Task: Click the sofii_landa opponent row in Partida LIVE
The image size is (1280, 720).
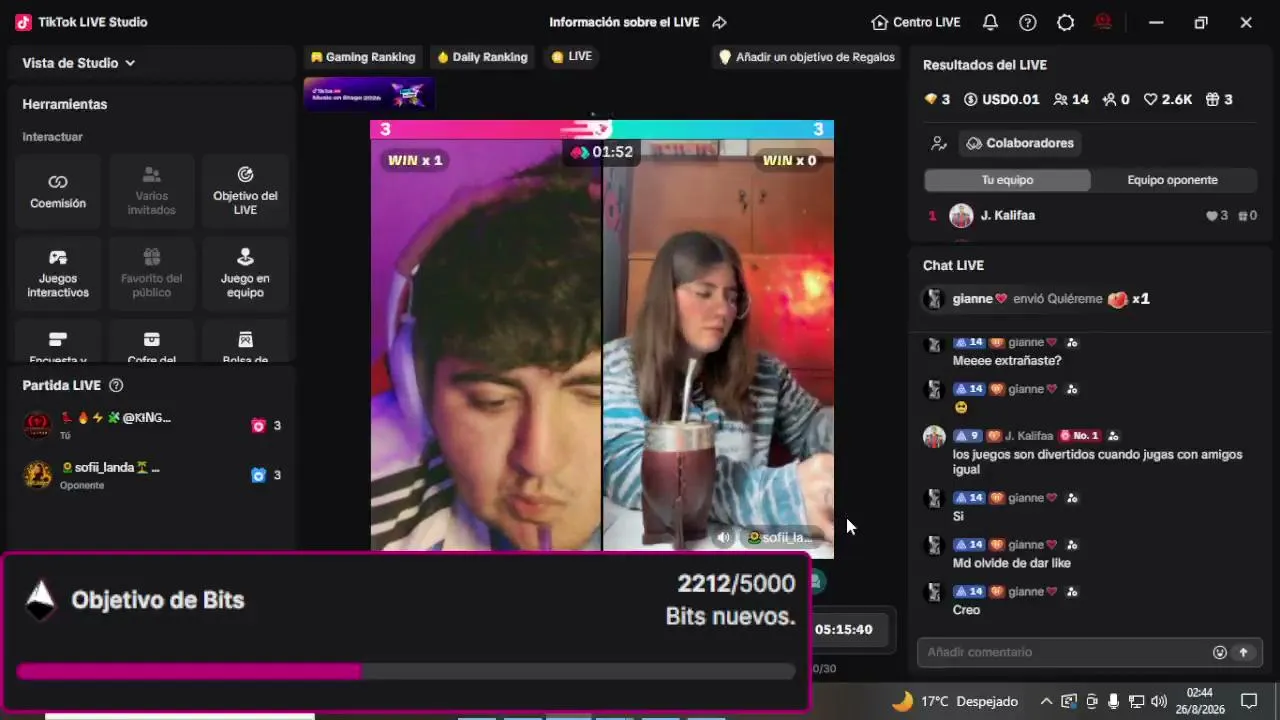Action: [x=153, y=474]
